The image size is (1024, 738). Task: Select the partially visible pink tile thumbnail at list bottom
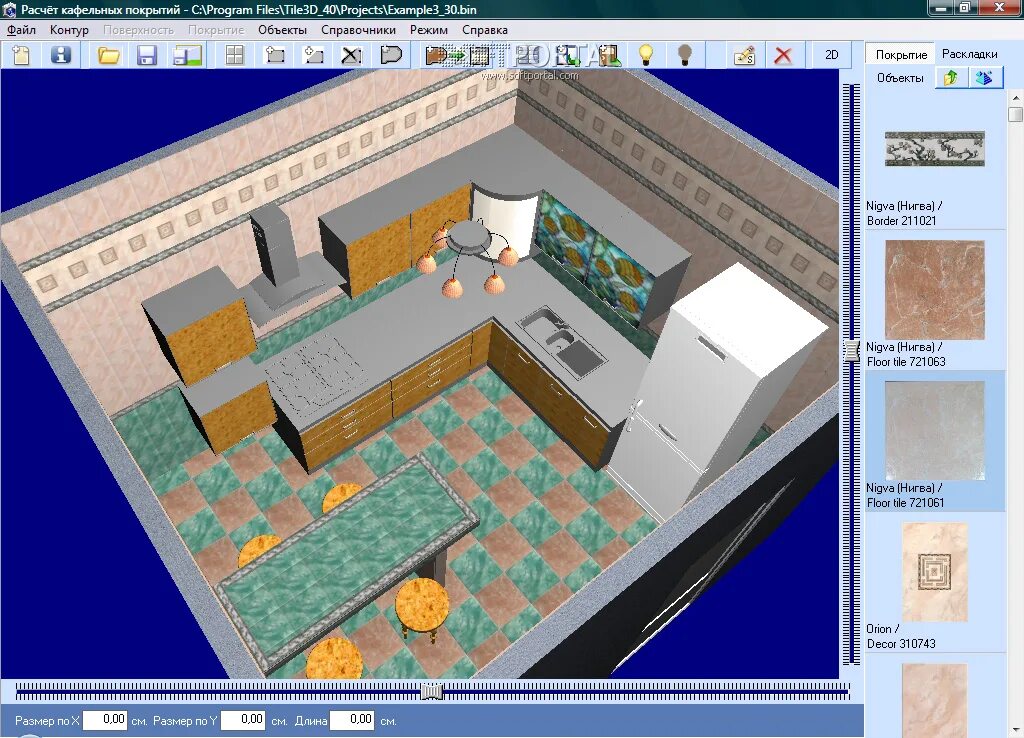[935, 700]
